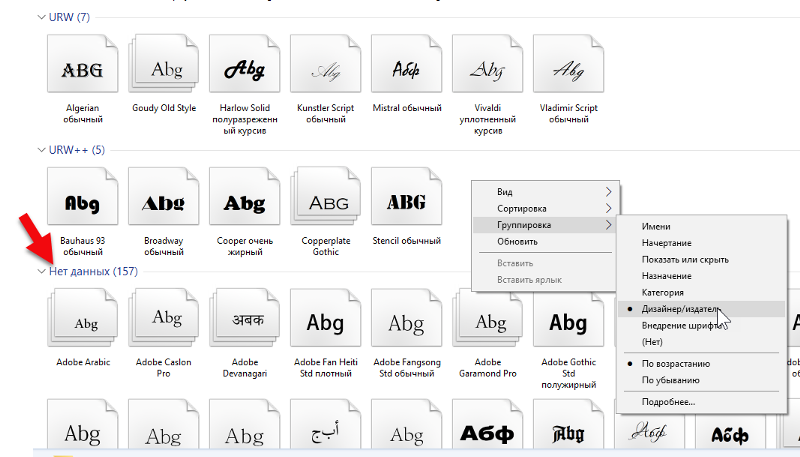The height and width of the screenshot is (457, 800).
Task: Select the Copperplate Gothic font family icon
Action: 326,196
